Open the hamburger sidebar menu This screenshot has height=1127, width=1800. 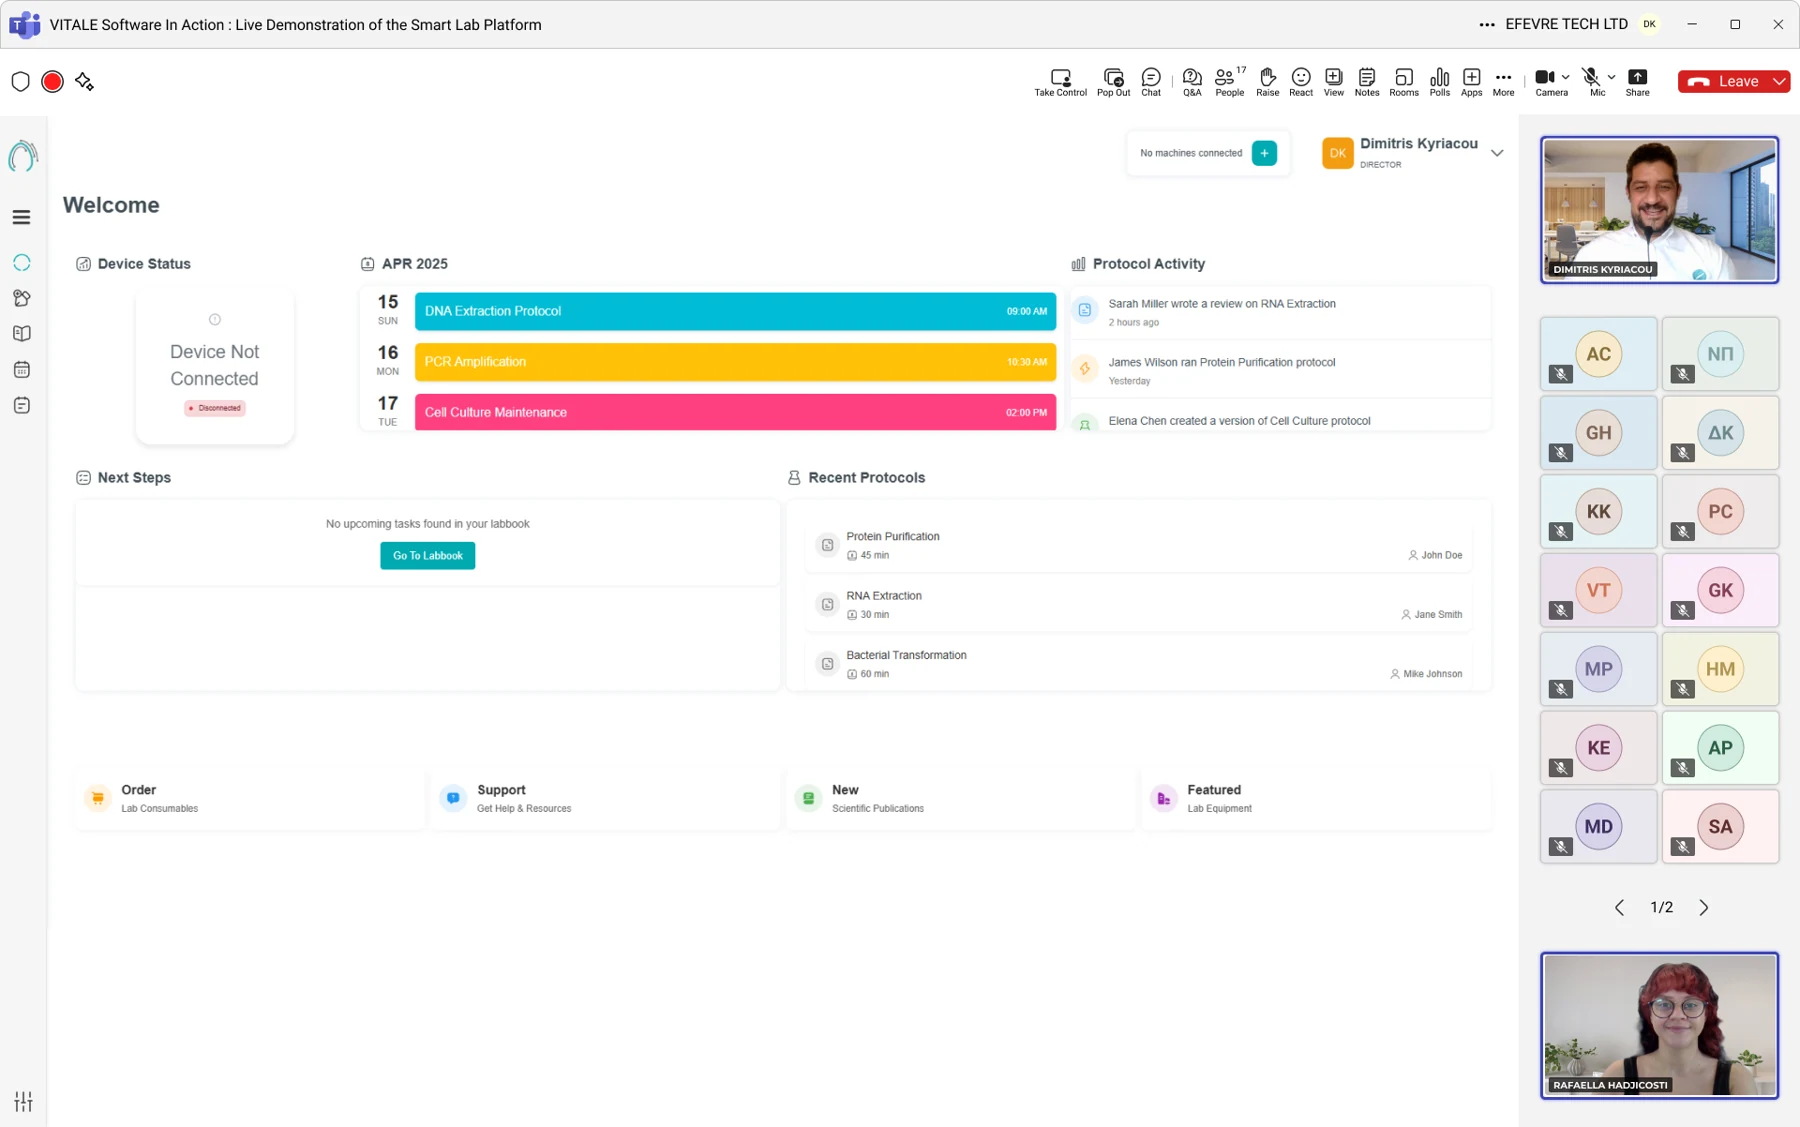(21, 217)
